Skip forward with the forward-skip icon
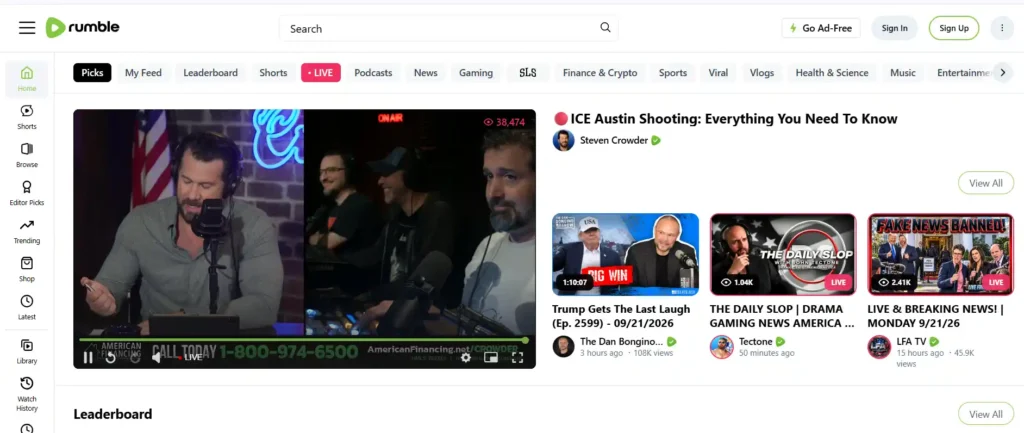This screenshot has width=1024, height=433. click(135, 357)
